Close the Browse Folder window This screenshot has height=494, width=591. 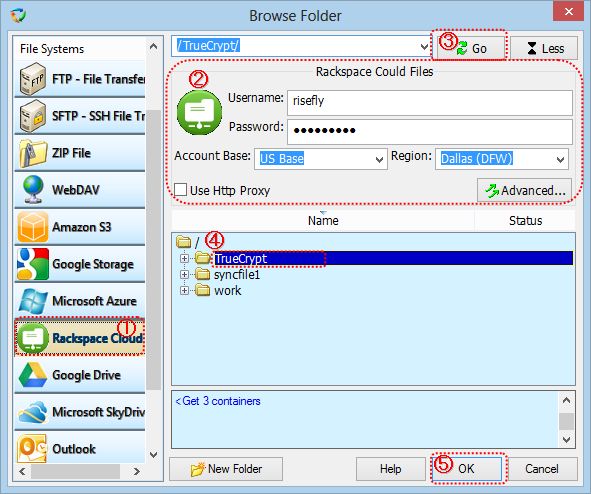[x=569, y=11]
